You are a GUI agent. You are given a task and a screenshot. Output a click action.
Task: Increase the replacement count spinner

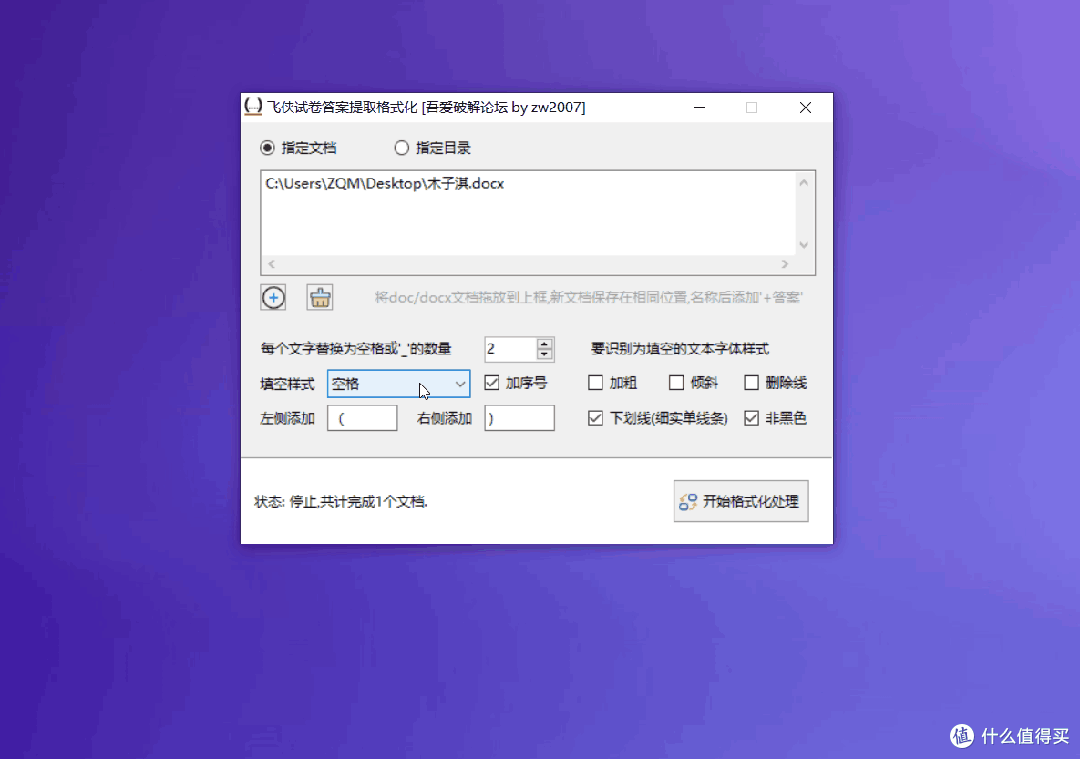click(x=544, y=344)
